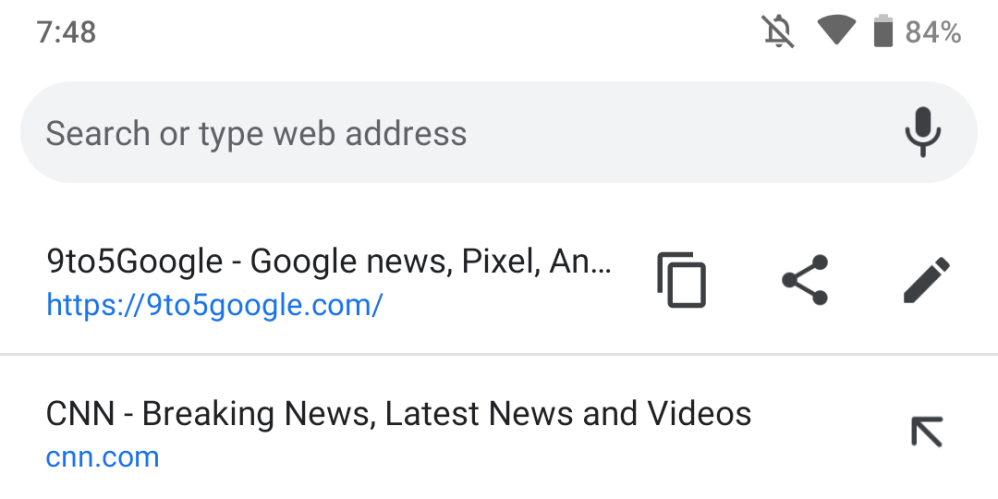Tap blank space right of cnn.com text

coord(500,459)
